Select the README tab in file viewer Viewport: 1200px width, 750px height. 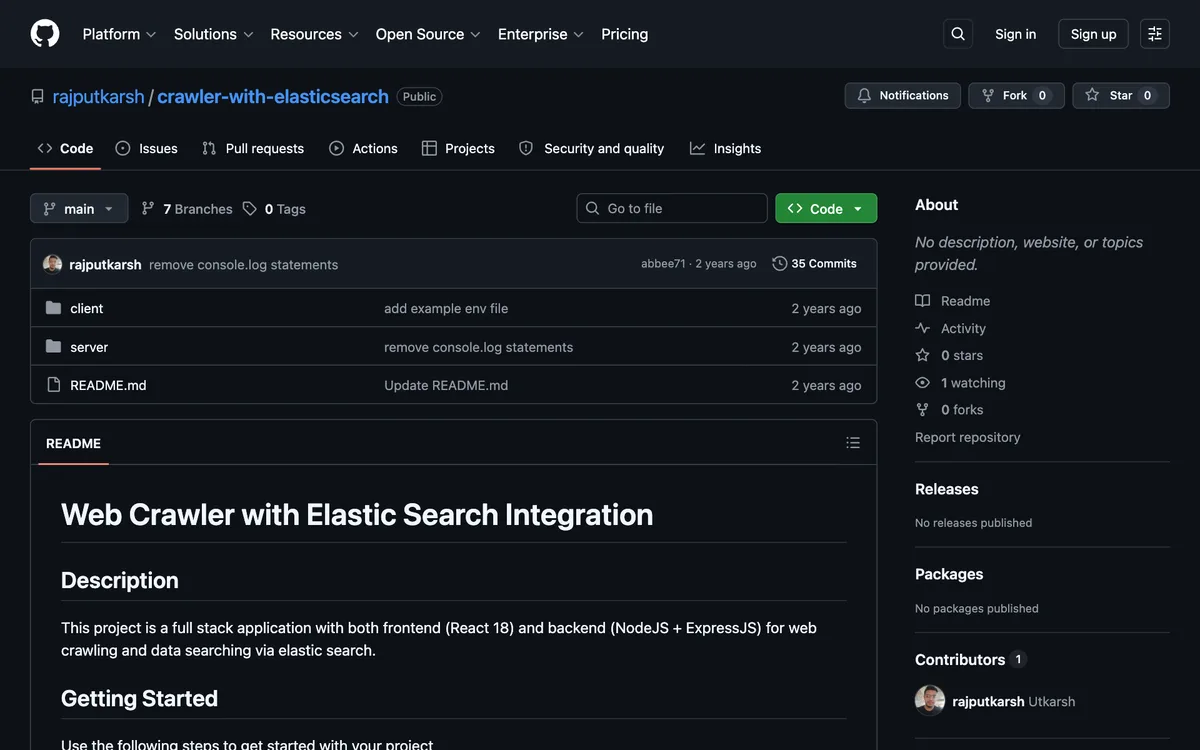coord(74,443)
